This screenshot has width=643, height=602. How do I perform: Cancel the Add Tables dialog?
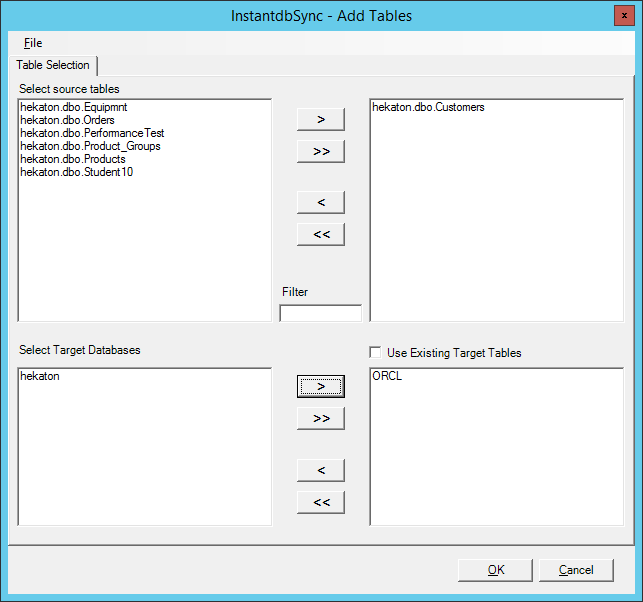click(x=576, y=570)
